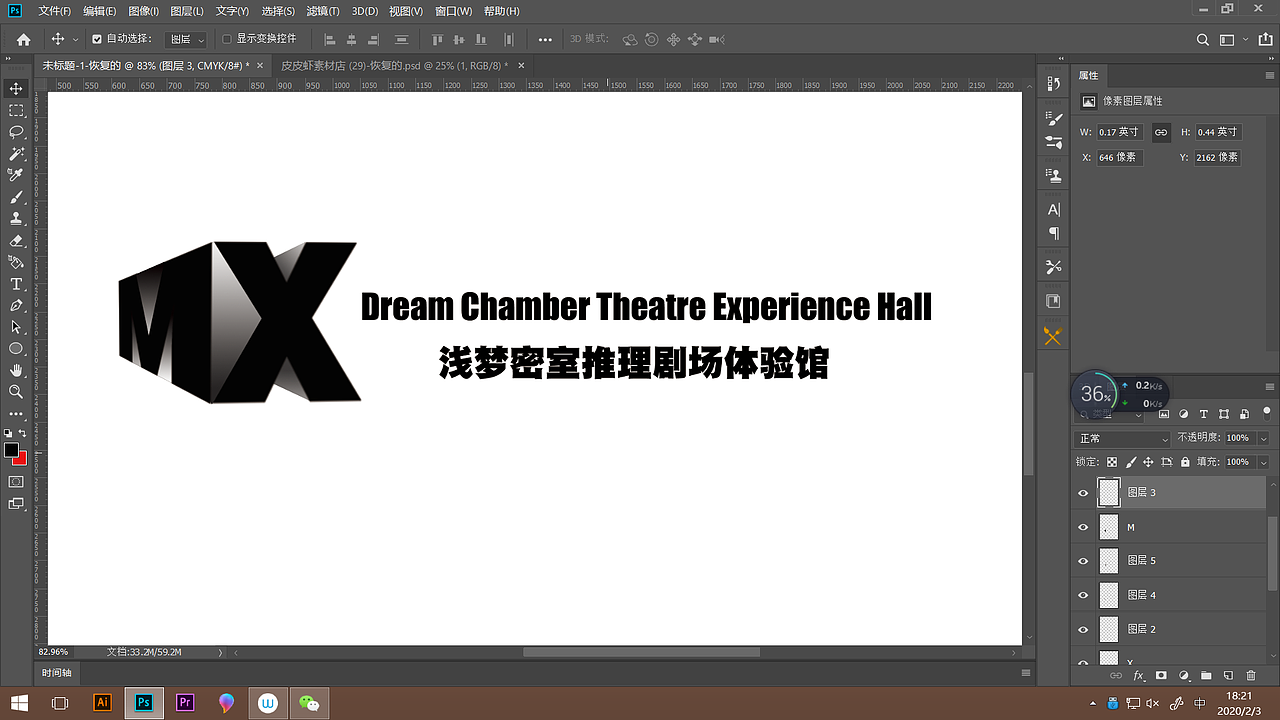Open the opacity (不透明度) dropdown arrow

coord(1263,439)
